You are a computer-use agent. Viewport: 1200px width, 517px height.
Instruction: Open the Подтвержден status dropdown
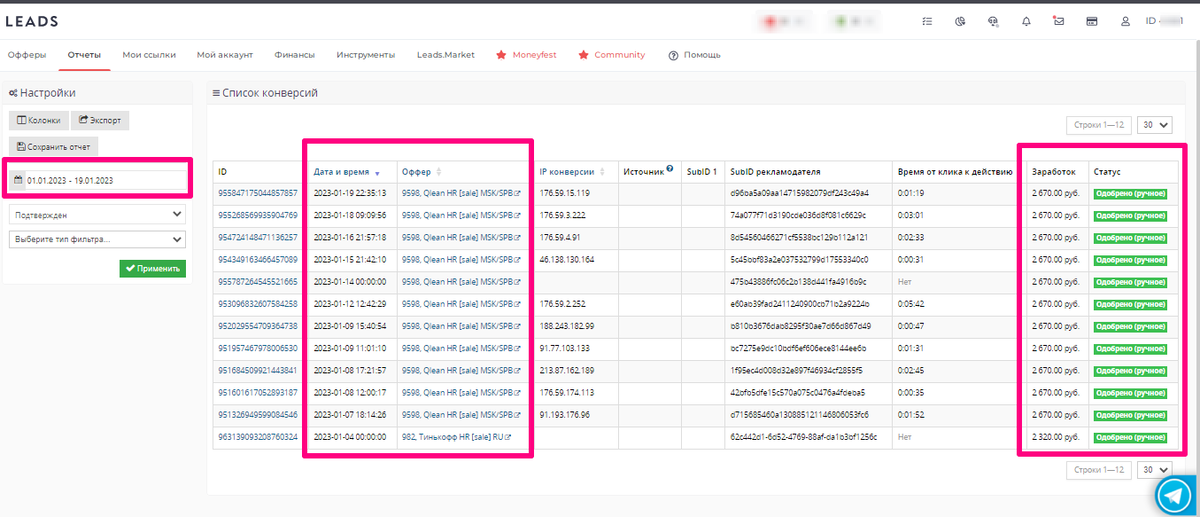click(97, 214)
